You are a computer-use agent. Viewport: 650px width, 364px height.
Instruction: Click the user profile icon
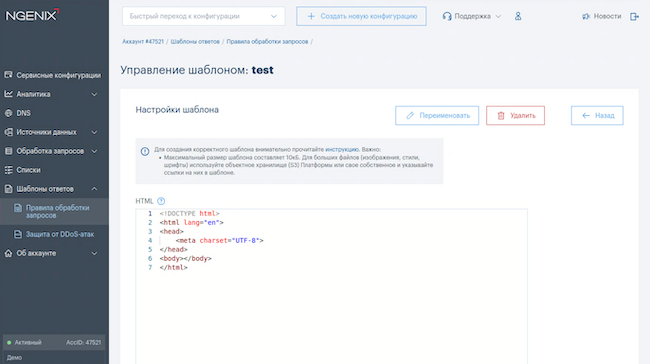point(518,16)
